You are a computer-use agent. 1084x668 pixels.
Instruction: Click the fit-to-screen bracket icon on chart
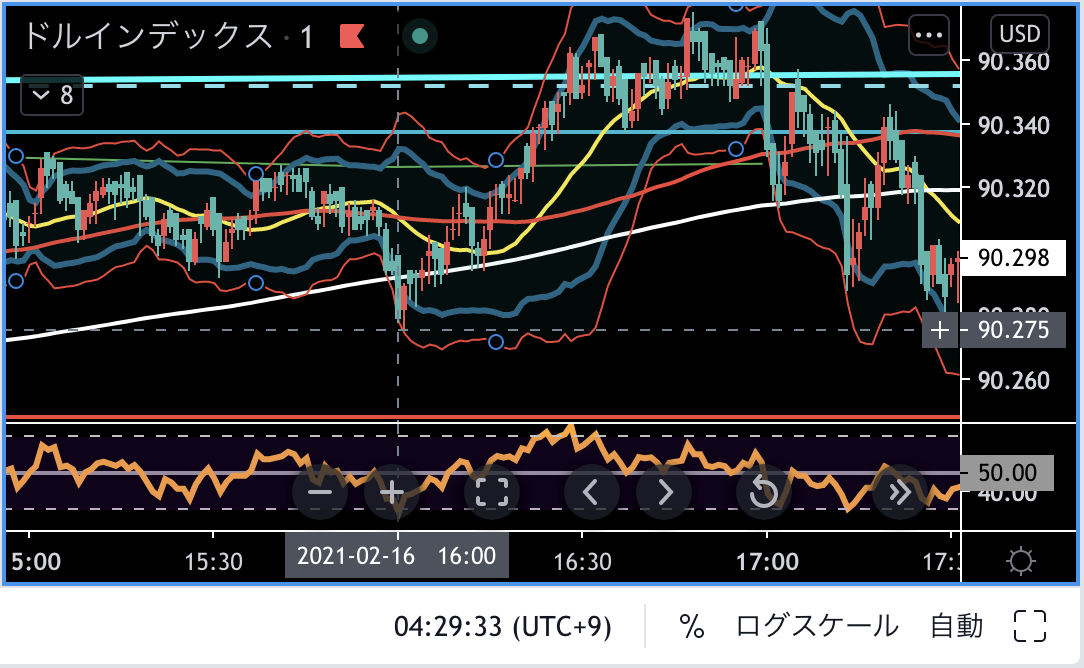(492, 492)
